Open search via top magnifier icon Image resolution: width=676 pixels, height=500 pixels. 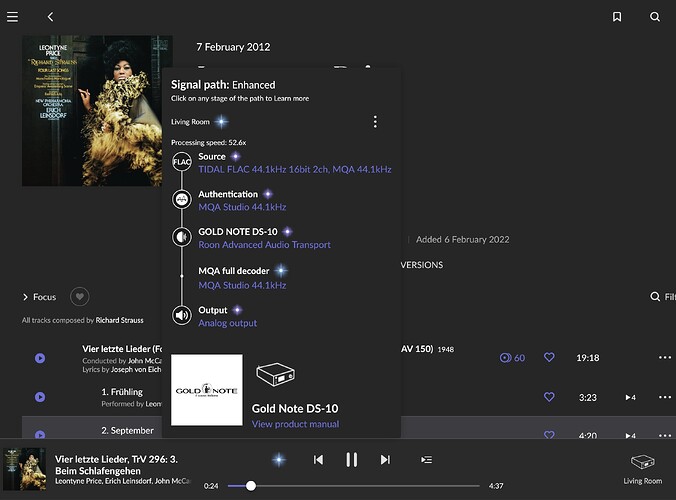(x=655, y=17)
